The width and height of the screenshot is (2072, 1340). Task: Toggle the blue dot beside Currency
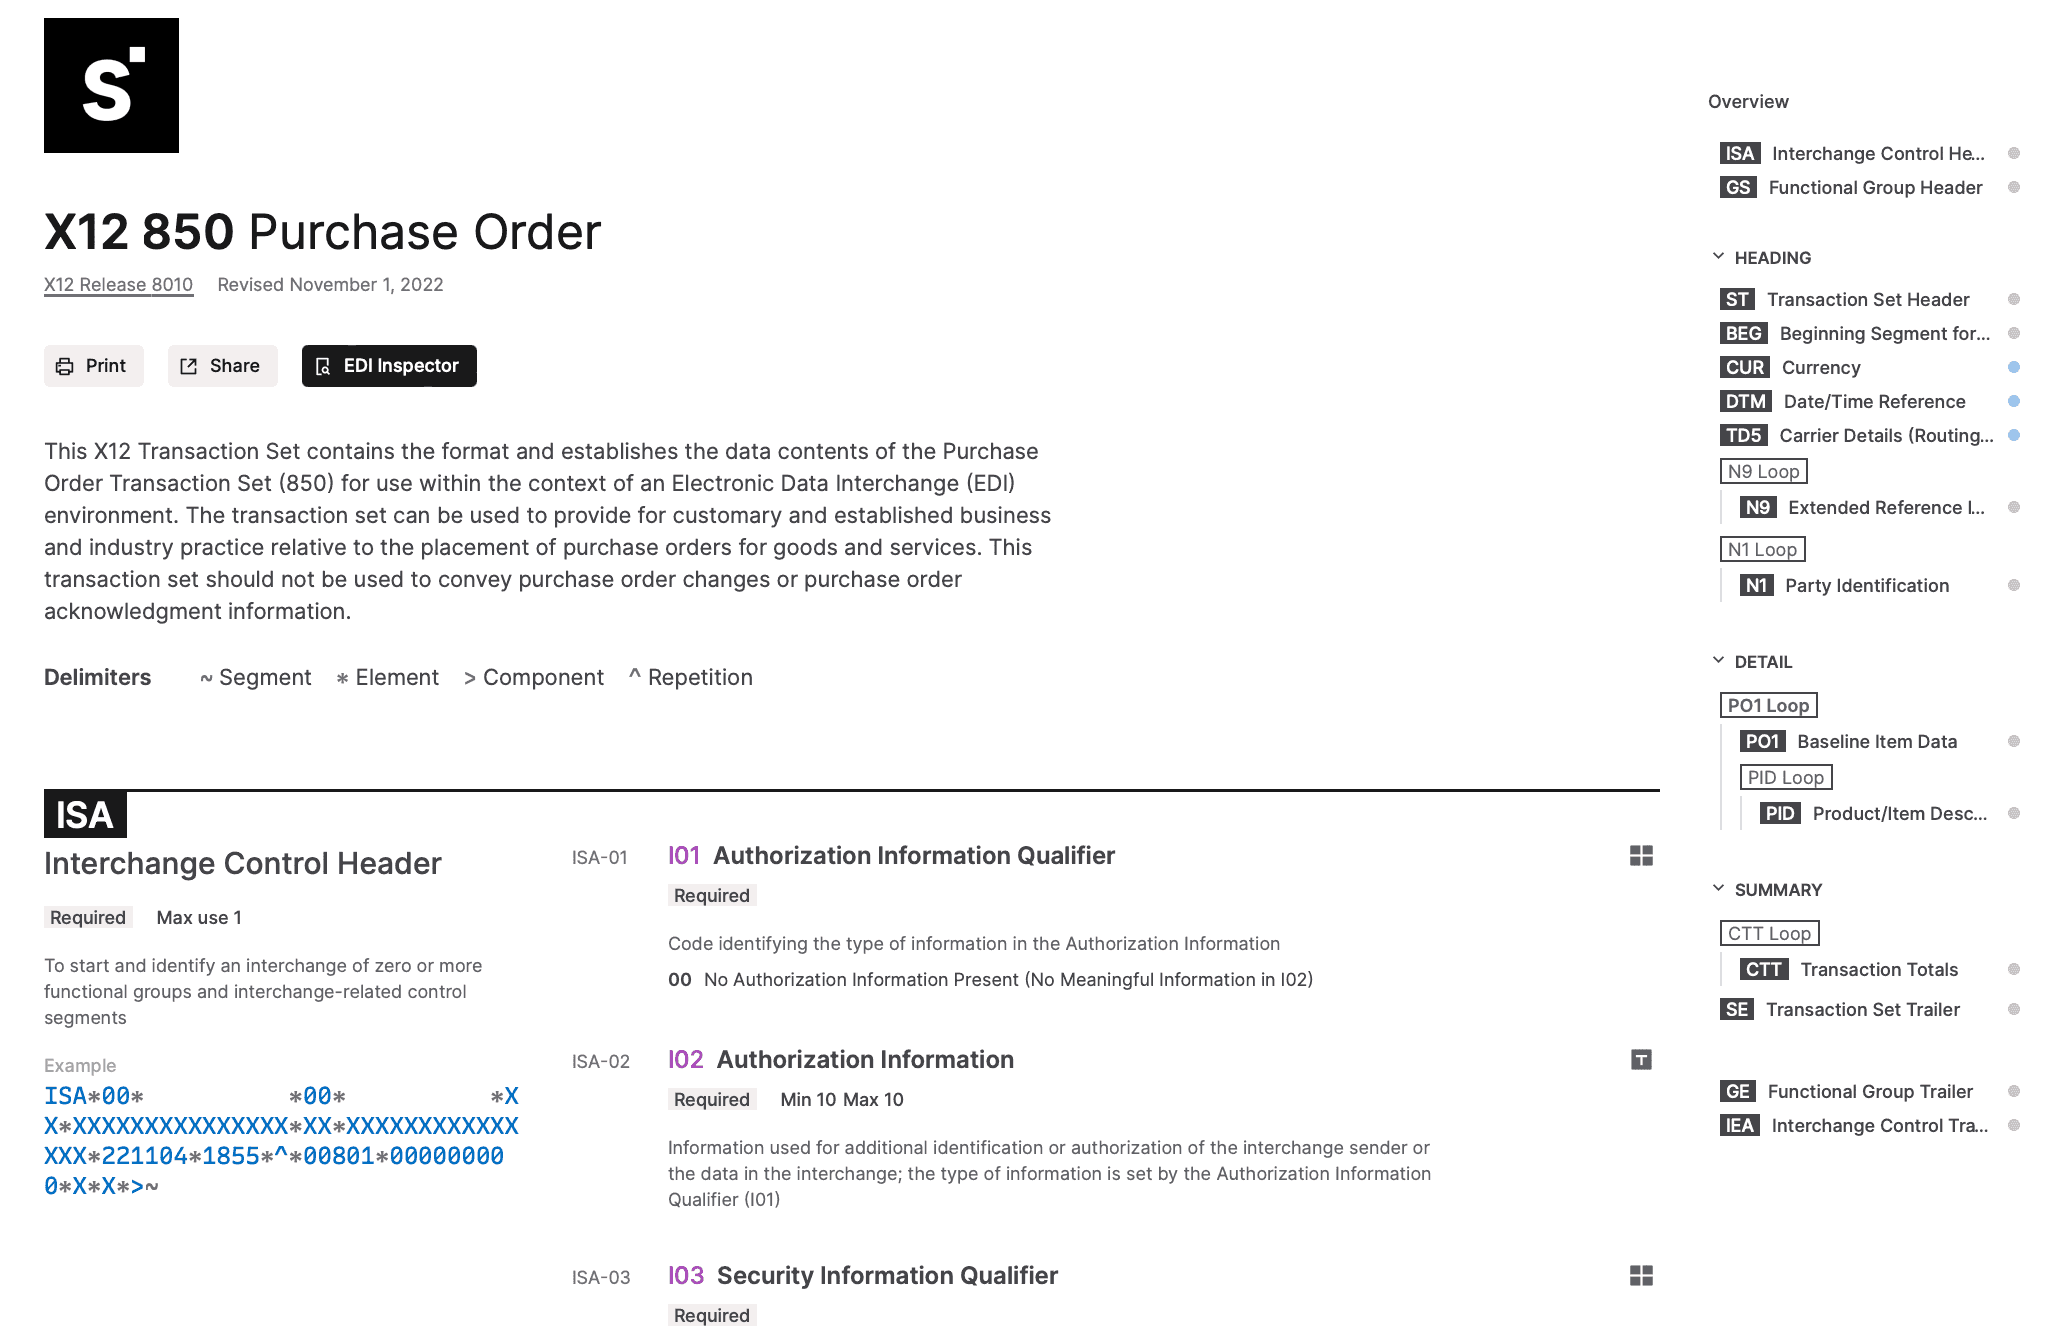click(x=2014, y=367)
